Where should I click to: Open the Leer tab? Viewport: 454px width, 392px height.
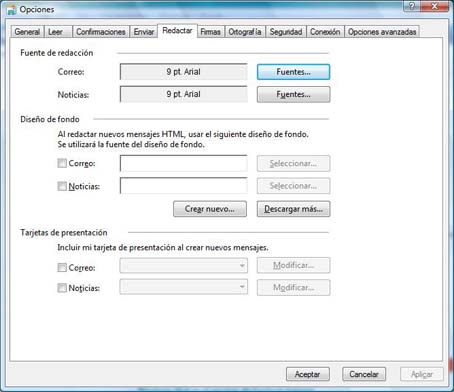58,32
